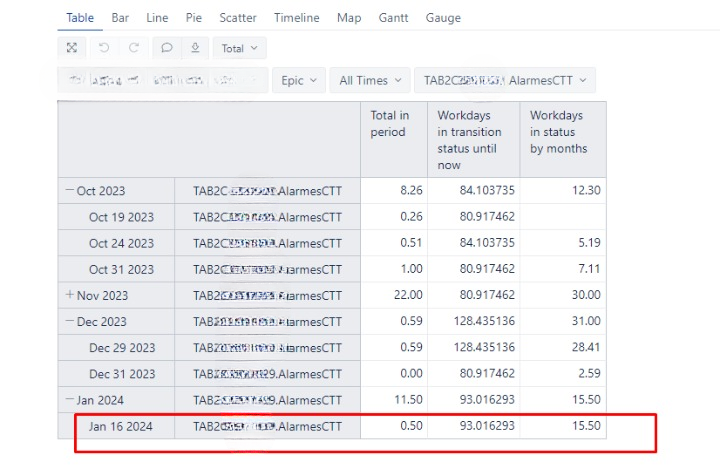The width and height of the screenshot is (720, 468).
Task: Switch to the Timeline tab
Action: point(297,18)
